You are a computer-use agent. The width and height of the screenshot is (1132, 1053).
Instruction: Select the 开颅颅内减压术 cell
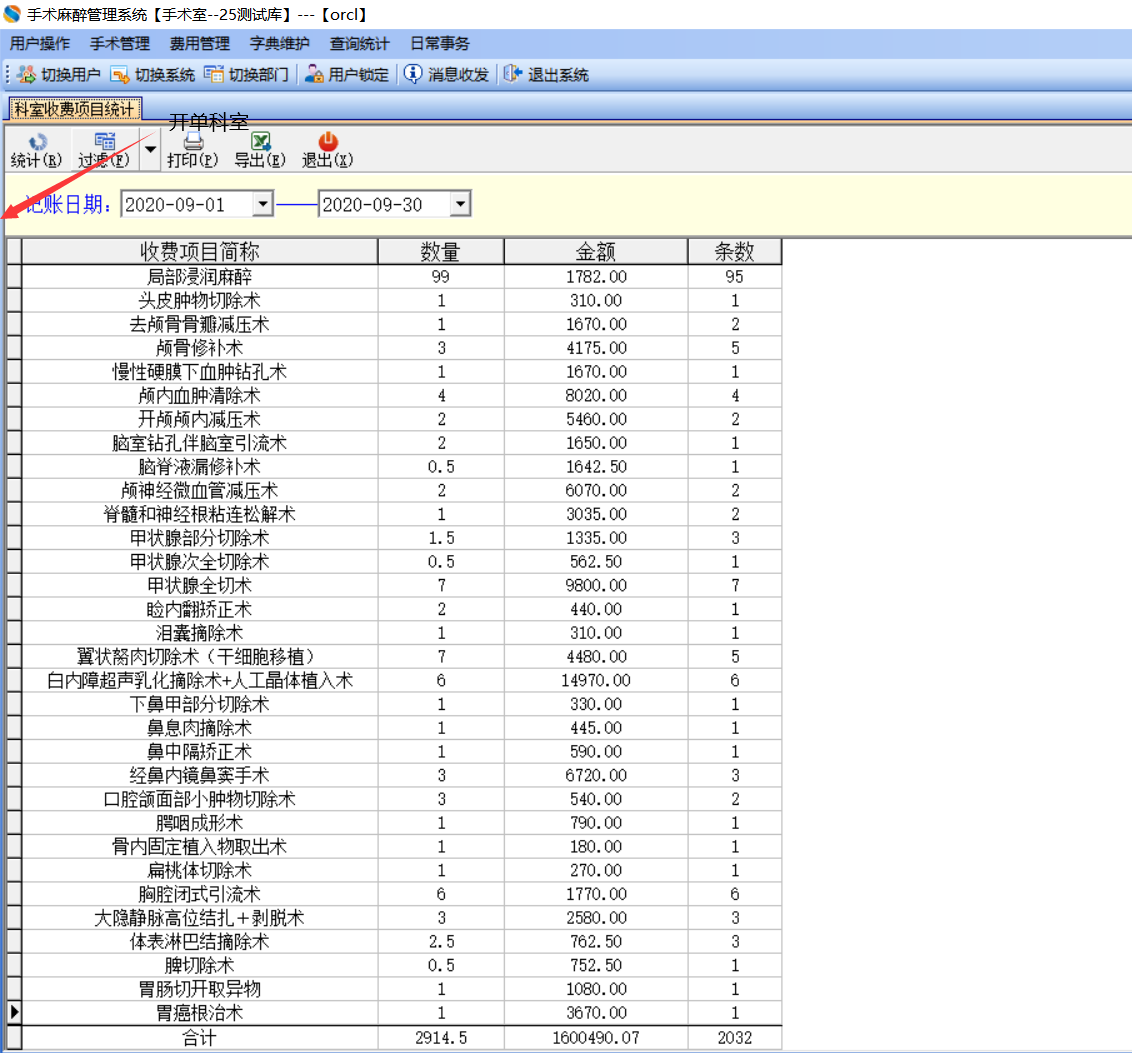point(200,419)
